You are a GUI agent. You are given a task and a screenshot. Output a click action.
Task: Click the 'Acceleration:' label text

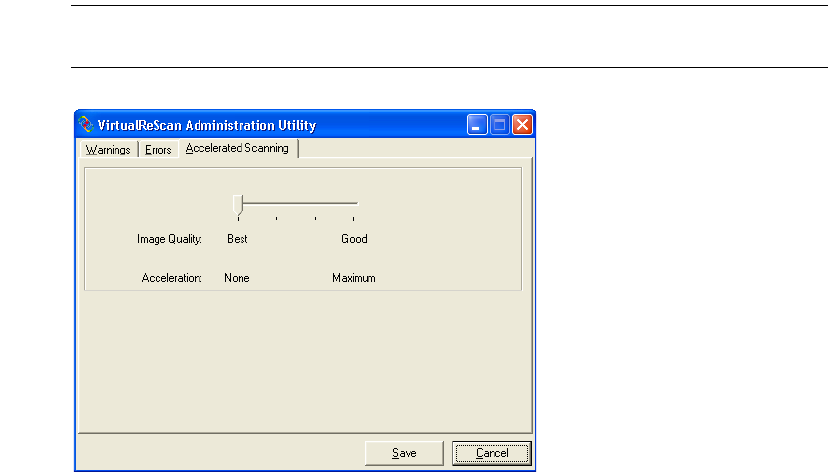(172, 278)
